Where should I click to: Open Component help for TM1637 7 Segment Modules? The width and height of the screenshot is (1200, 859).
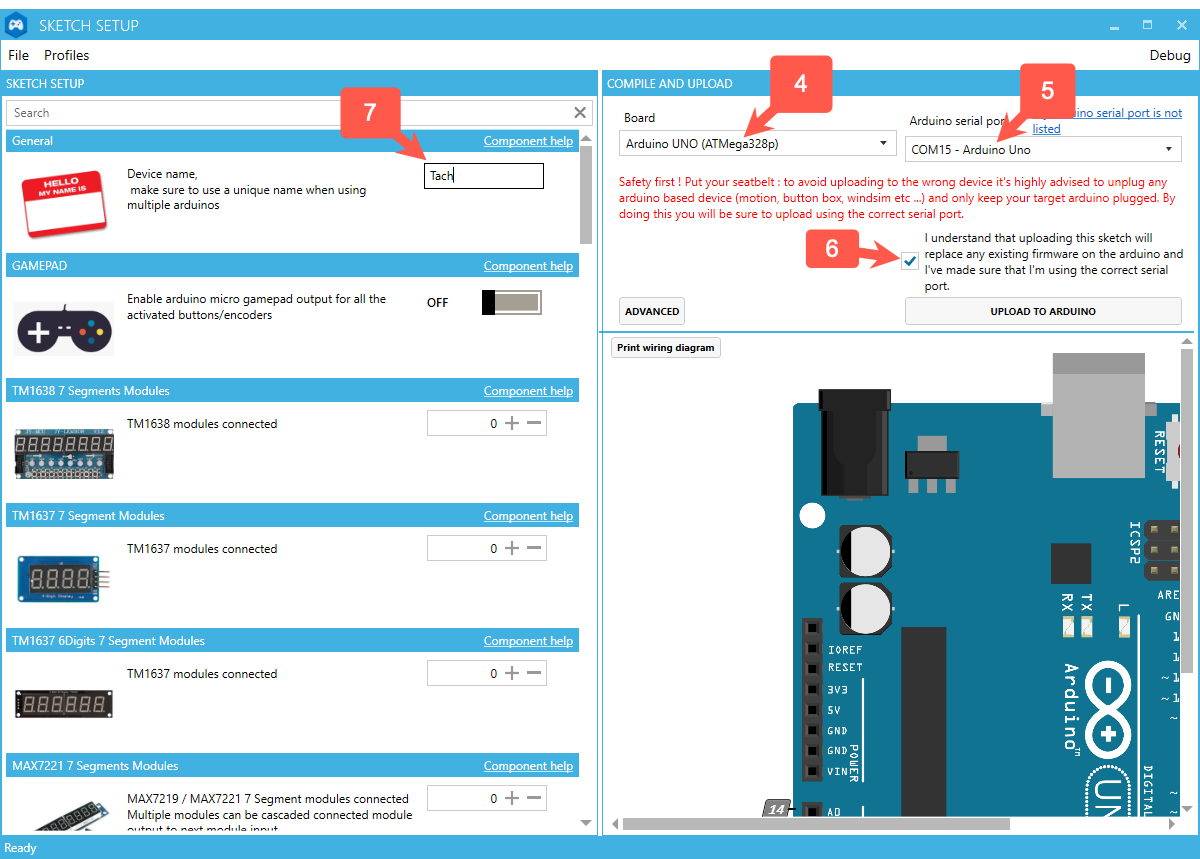click(x=528, y=516)
